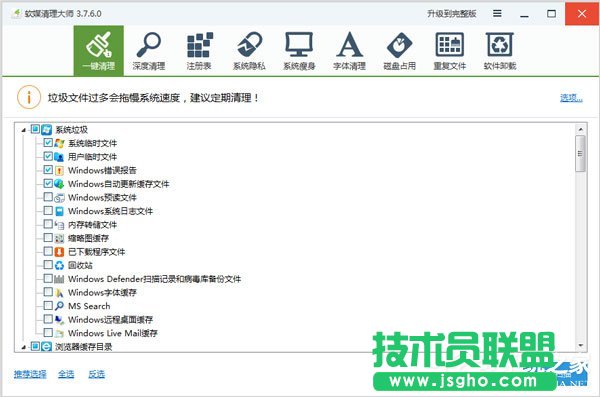The width and height of the screenshot is (600, 397).
Task: Open the 磁盘占用 disk usage tool
Action: coord(399,51)
